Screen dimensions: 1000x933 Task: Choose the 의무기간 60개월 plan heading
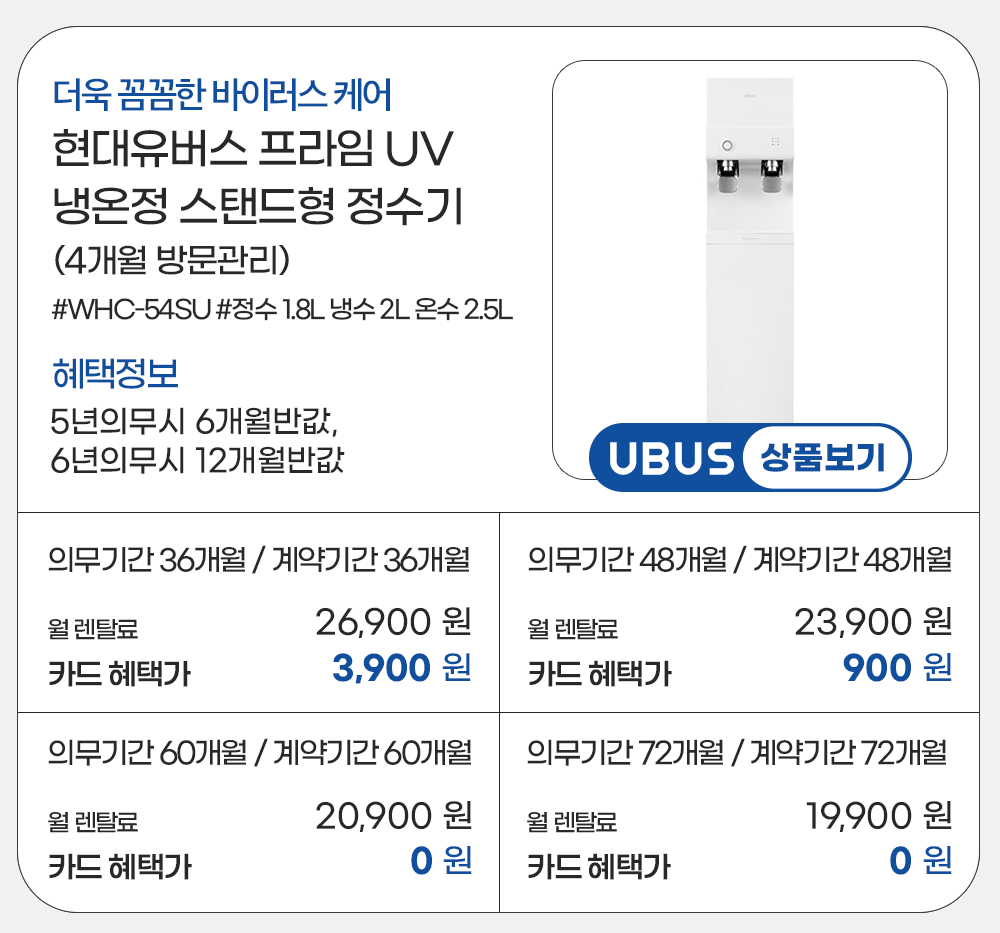click(259, 750)
